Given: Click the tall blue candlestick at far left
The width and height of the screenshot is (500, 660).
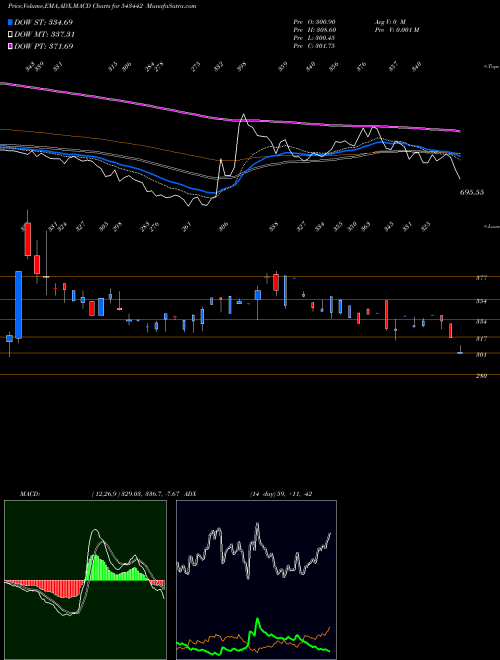Looking at the screenshot, I should tap(19, 305).
